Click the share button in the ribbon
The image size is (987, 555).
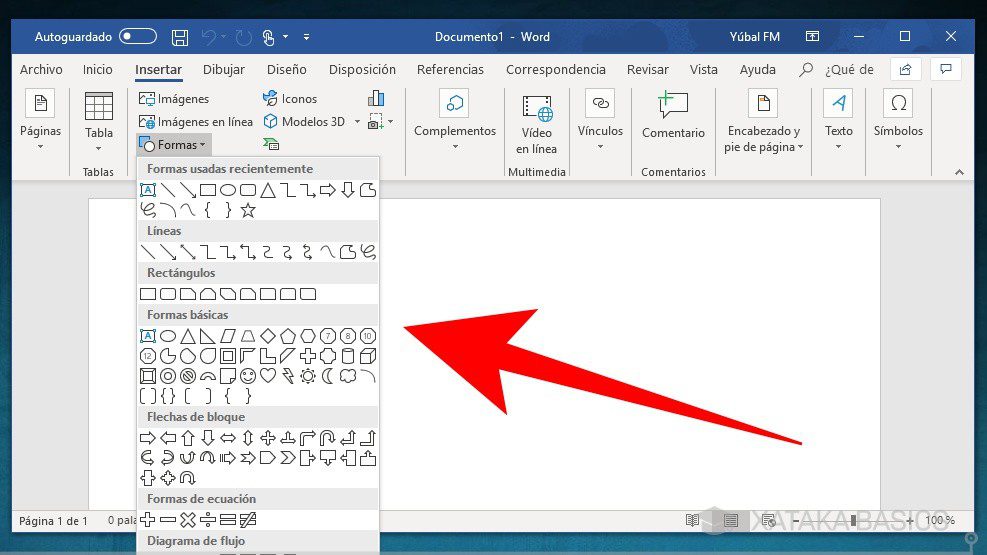click(906, 69)
